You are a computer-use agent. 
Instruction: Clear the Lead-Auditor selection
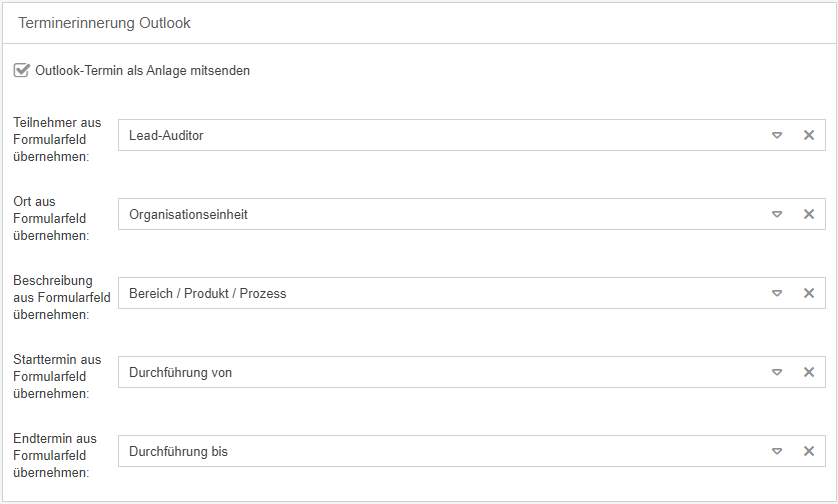point(809,135)
